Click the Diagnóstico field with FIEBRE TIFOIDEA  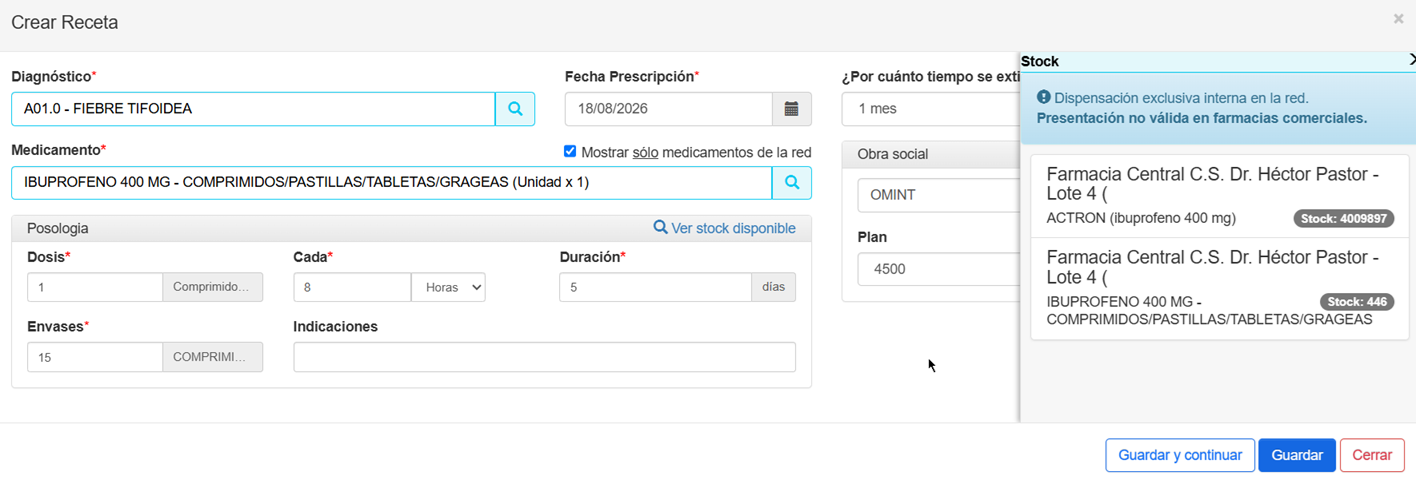point(253,109)
